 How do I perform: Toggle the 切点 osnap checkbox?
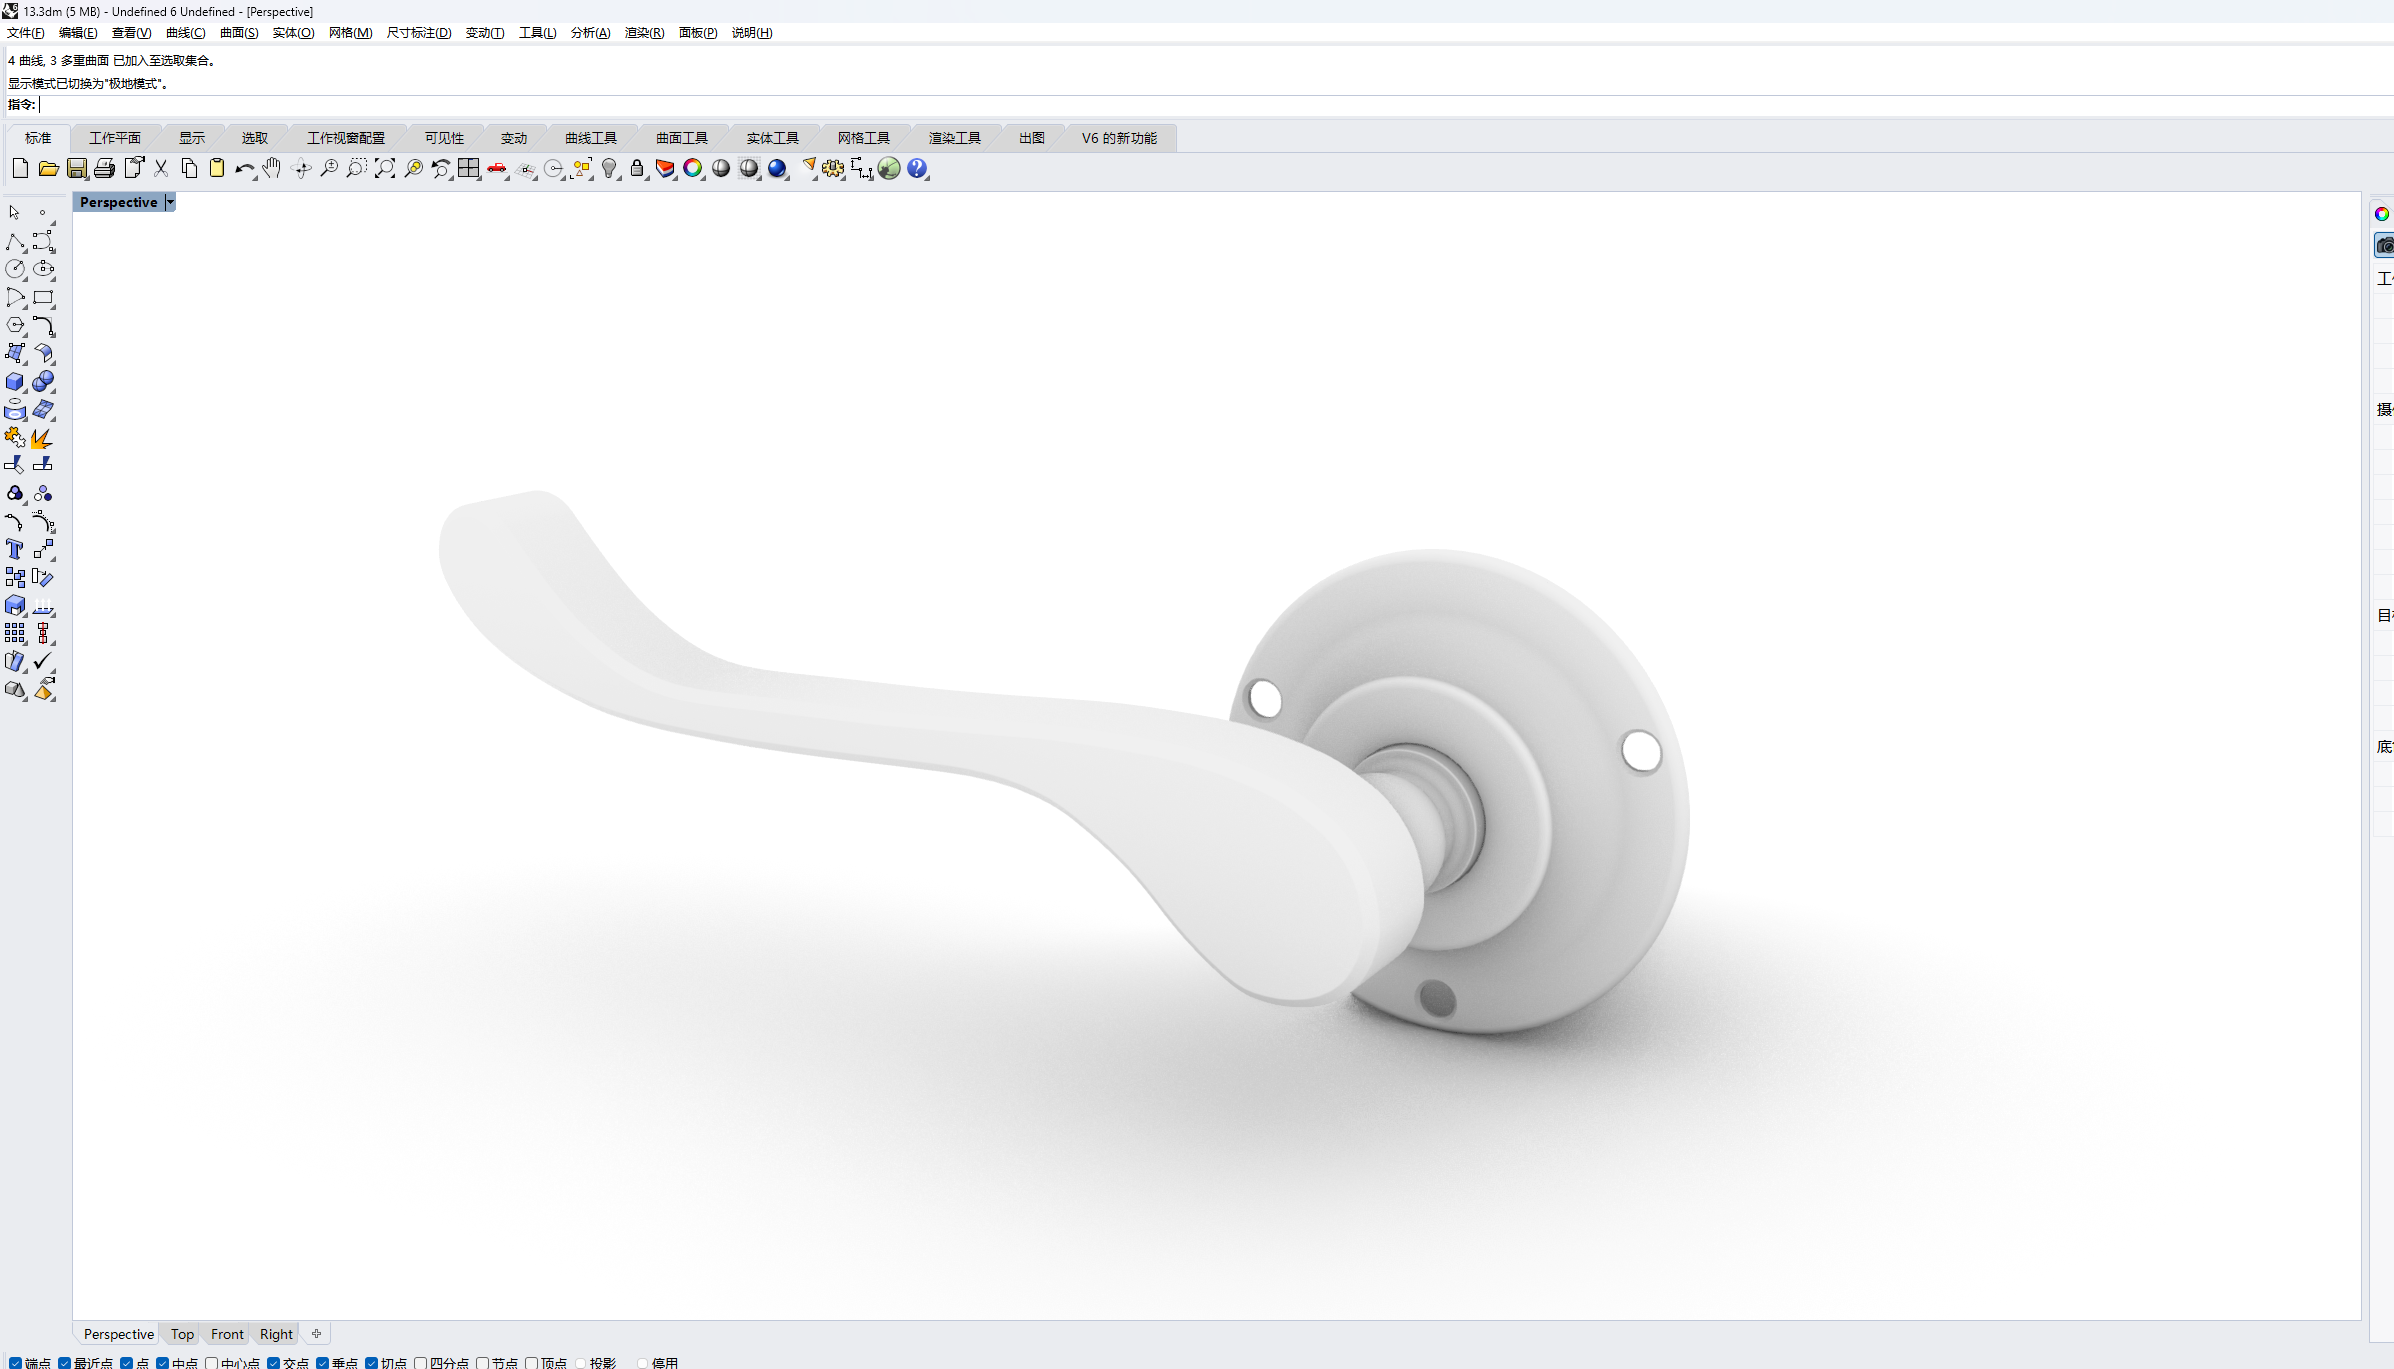coord(371,1362)
